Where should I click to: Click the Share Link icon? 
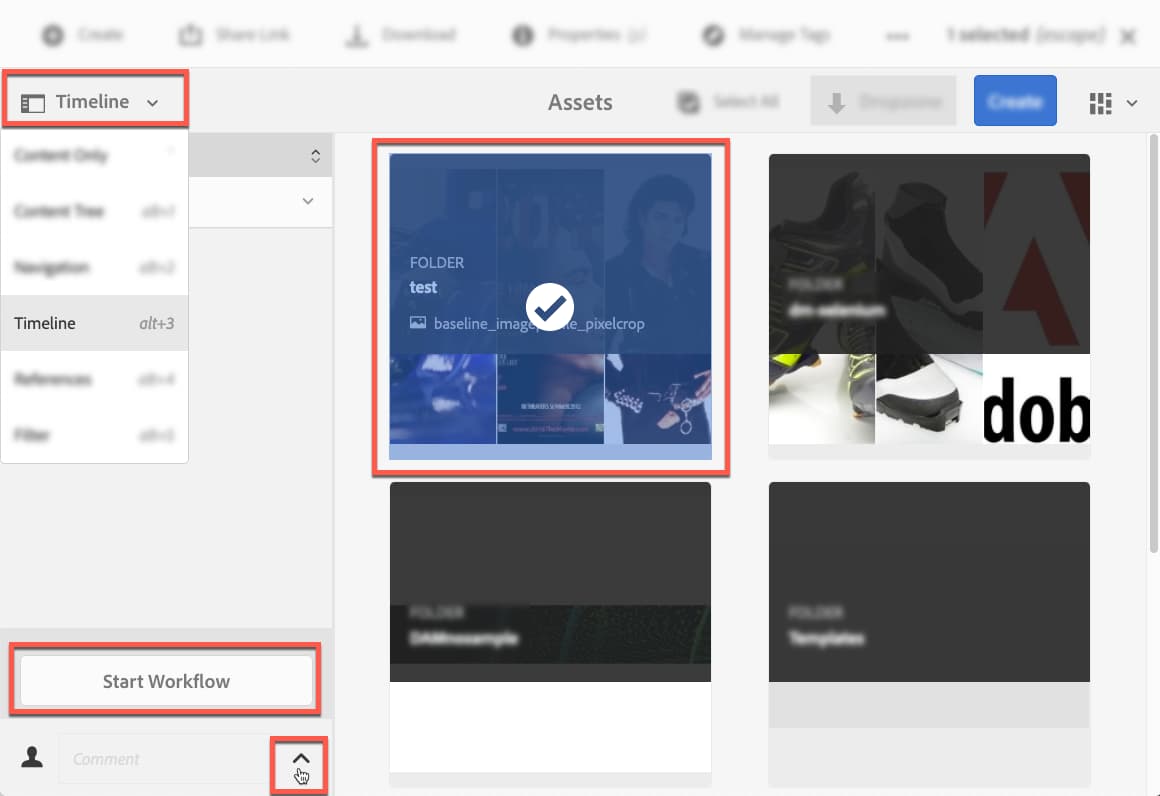point(190,34)
